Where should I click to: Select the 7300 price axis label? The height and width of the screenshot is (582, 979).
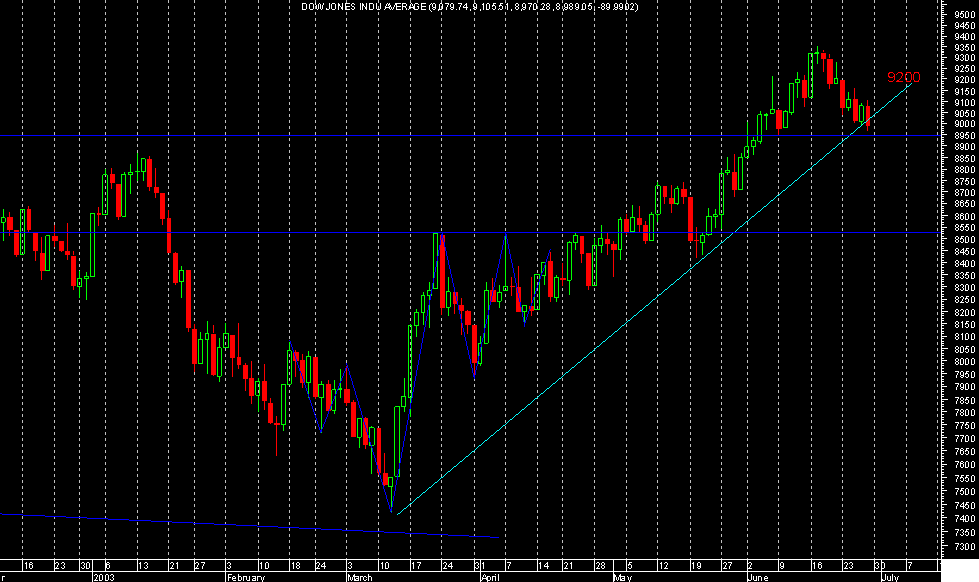pyautogui.click(x=965, y=547)
